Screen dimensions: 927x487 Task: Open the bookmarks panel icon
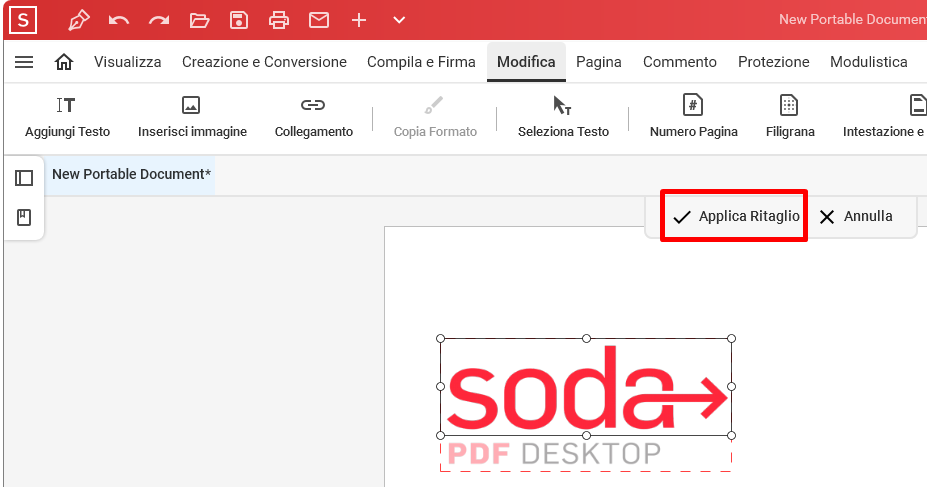[x=24, y=217]
